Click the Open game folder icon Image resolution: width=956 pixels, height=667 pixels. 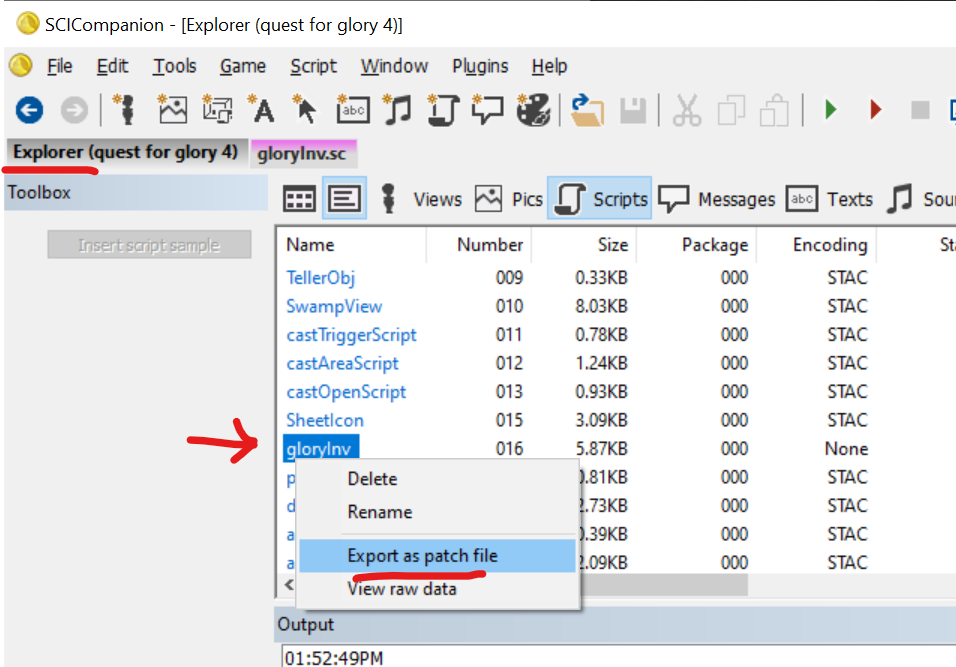point(587,110)
